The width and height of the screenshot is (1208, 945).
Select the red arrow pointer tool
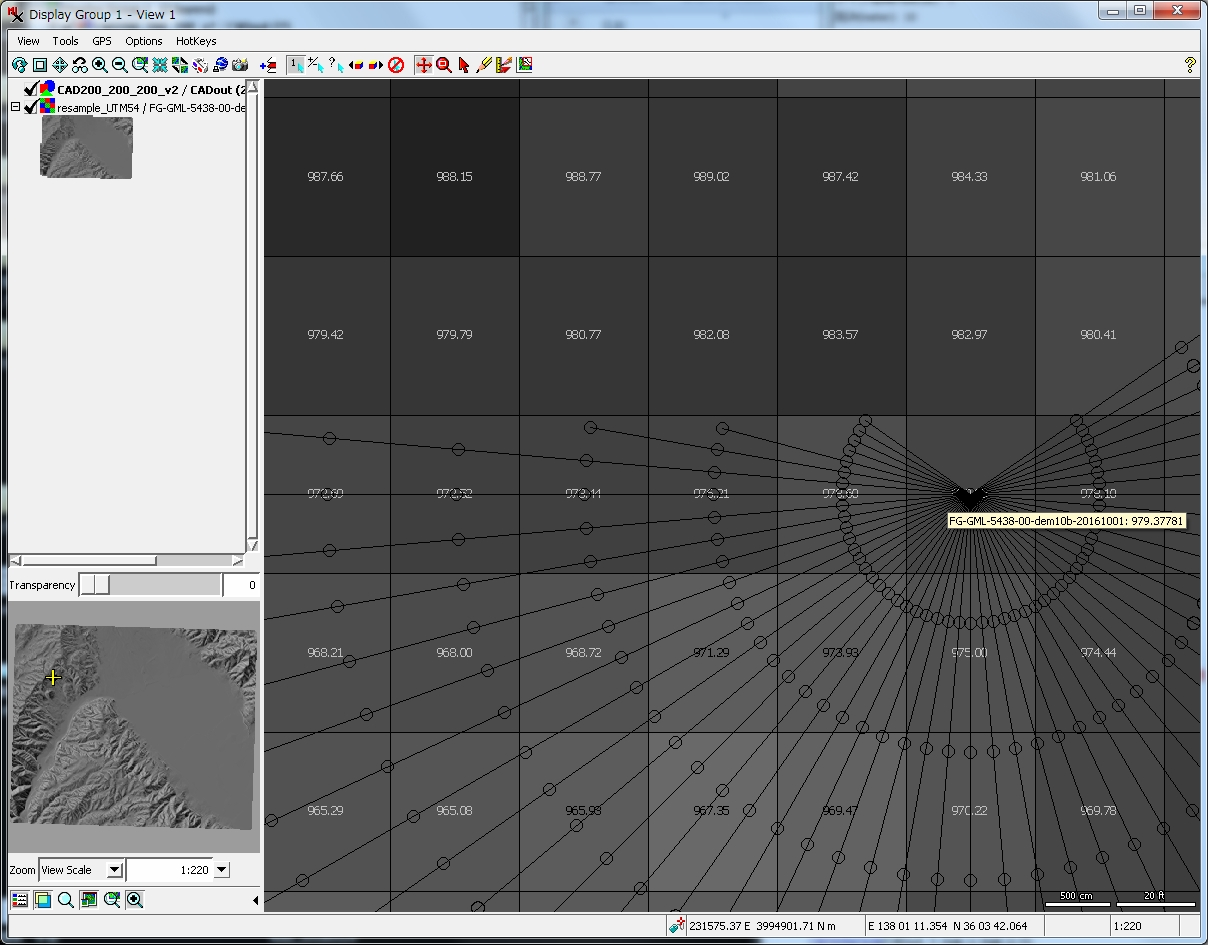click(464, 65)
